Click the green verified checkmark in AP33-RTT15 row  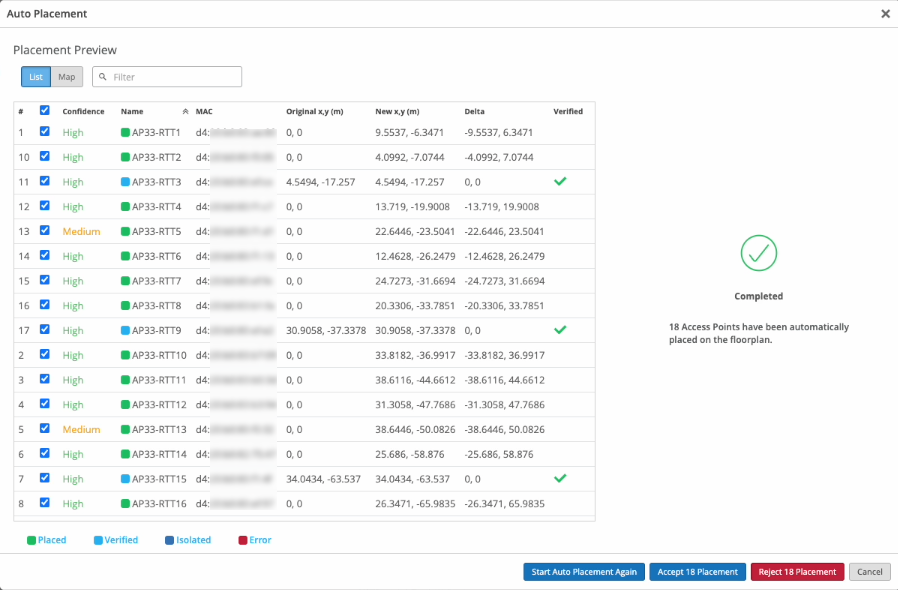pyautogui.click(x=560, y=478)
